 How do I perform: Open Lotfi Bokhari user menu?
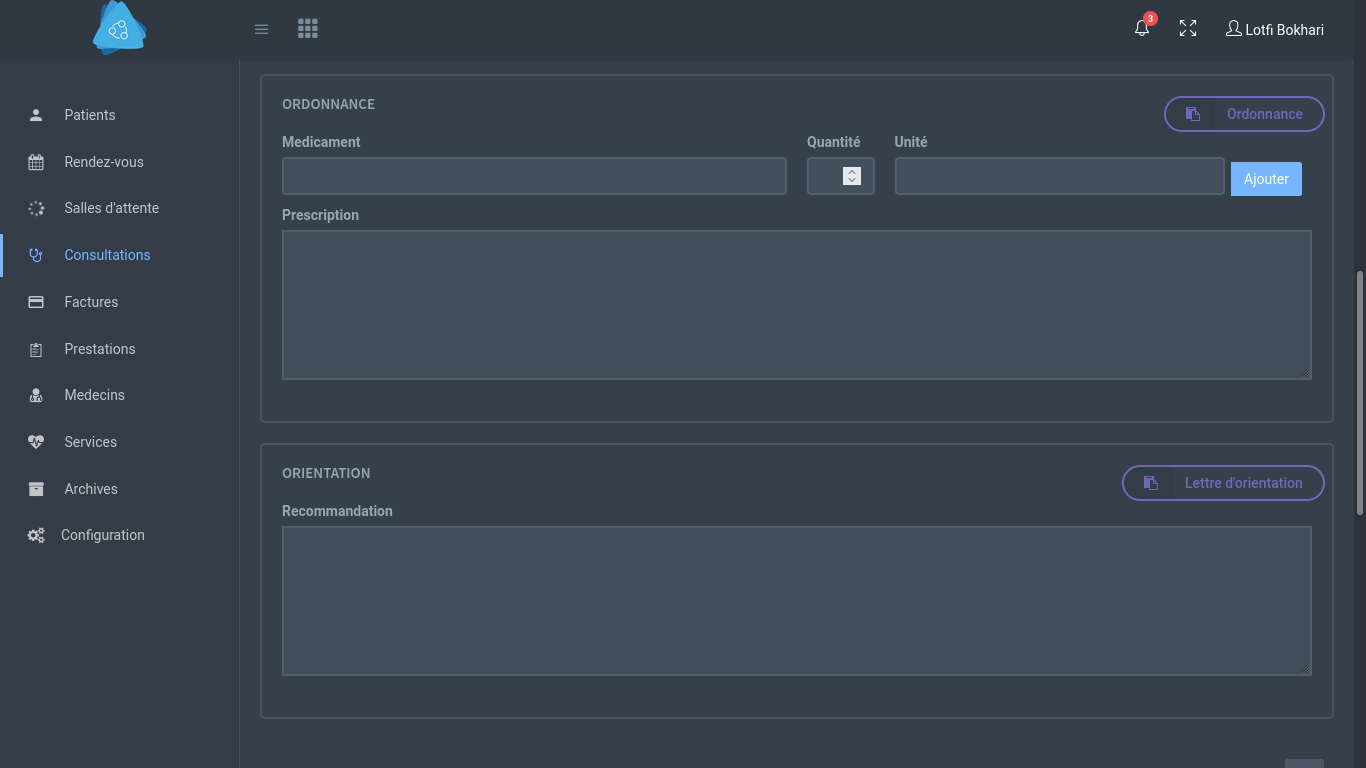click(x=1275, y=29)
